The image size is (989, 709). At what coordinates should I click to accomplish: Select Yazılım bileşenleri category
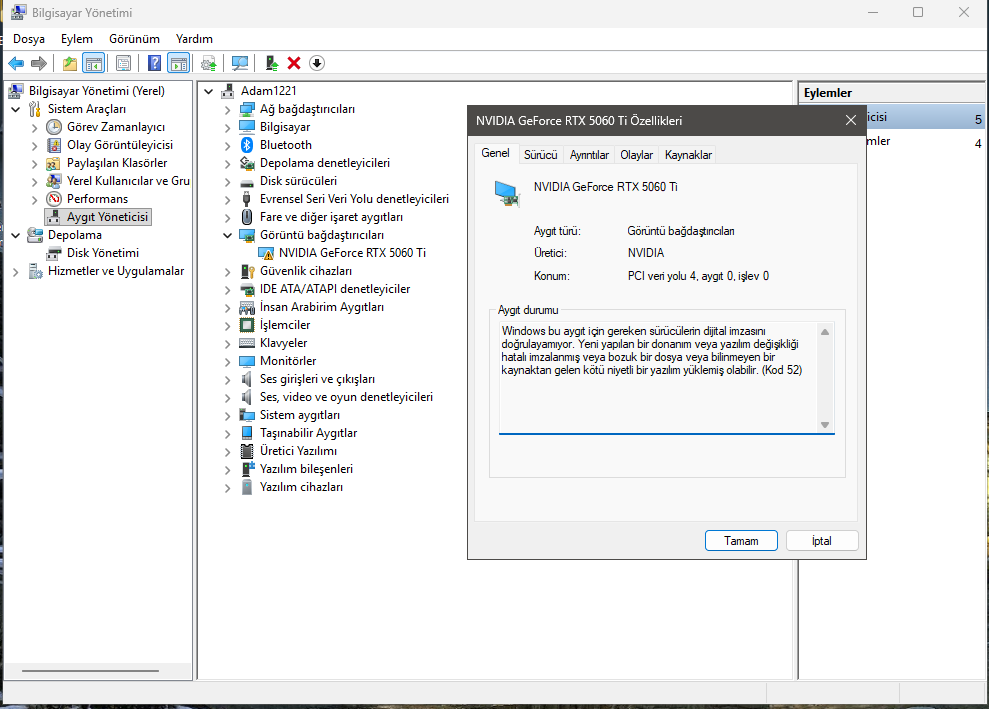[x=307, y=469]
